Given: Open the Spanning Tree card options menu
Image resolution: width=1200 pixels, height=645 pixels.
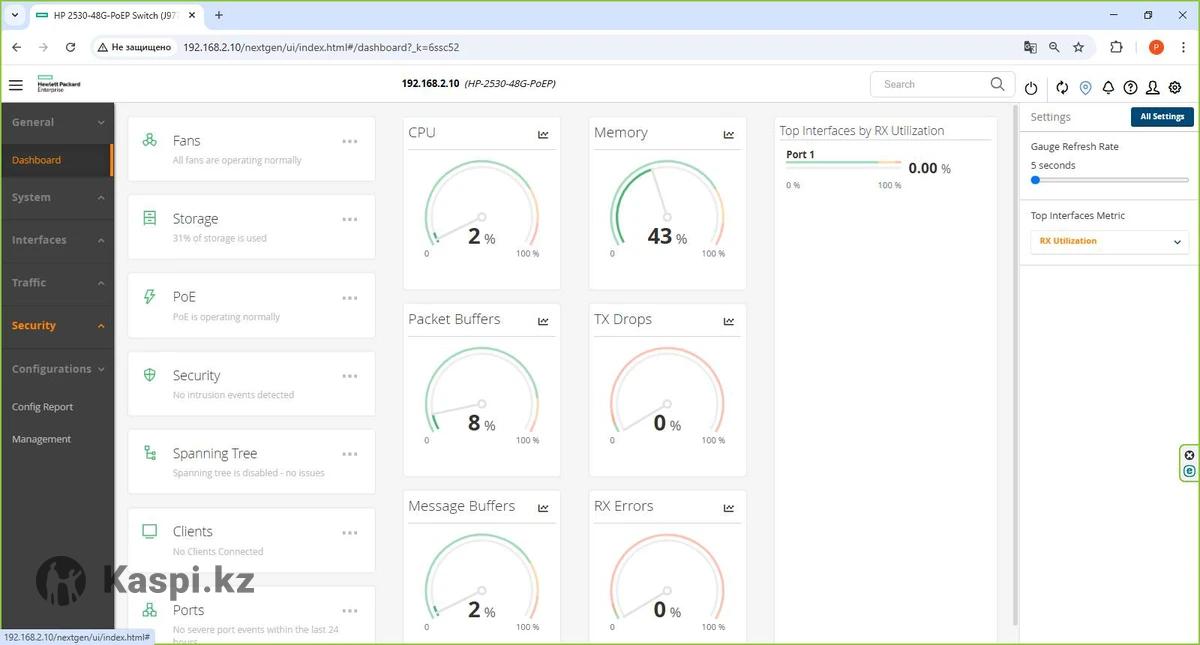Looking at the screenshot, I should point(350,454).
